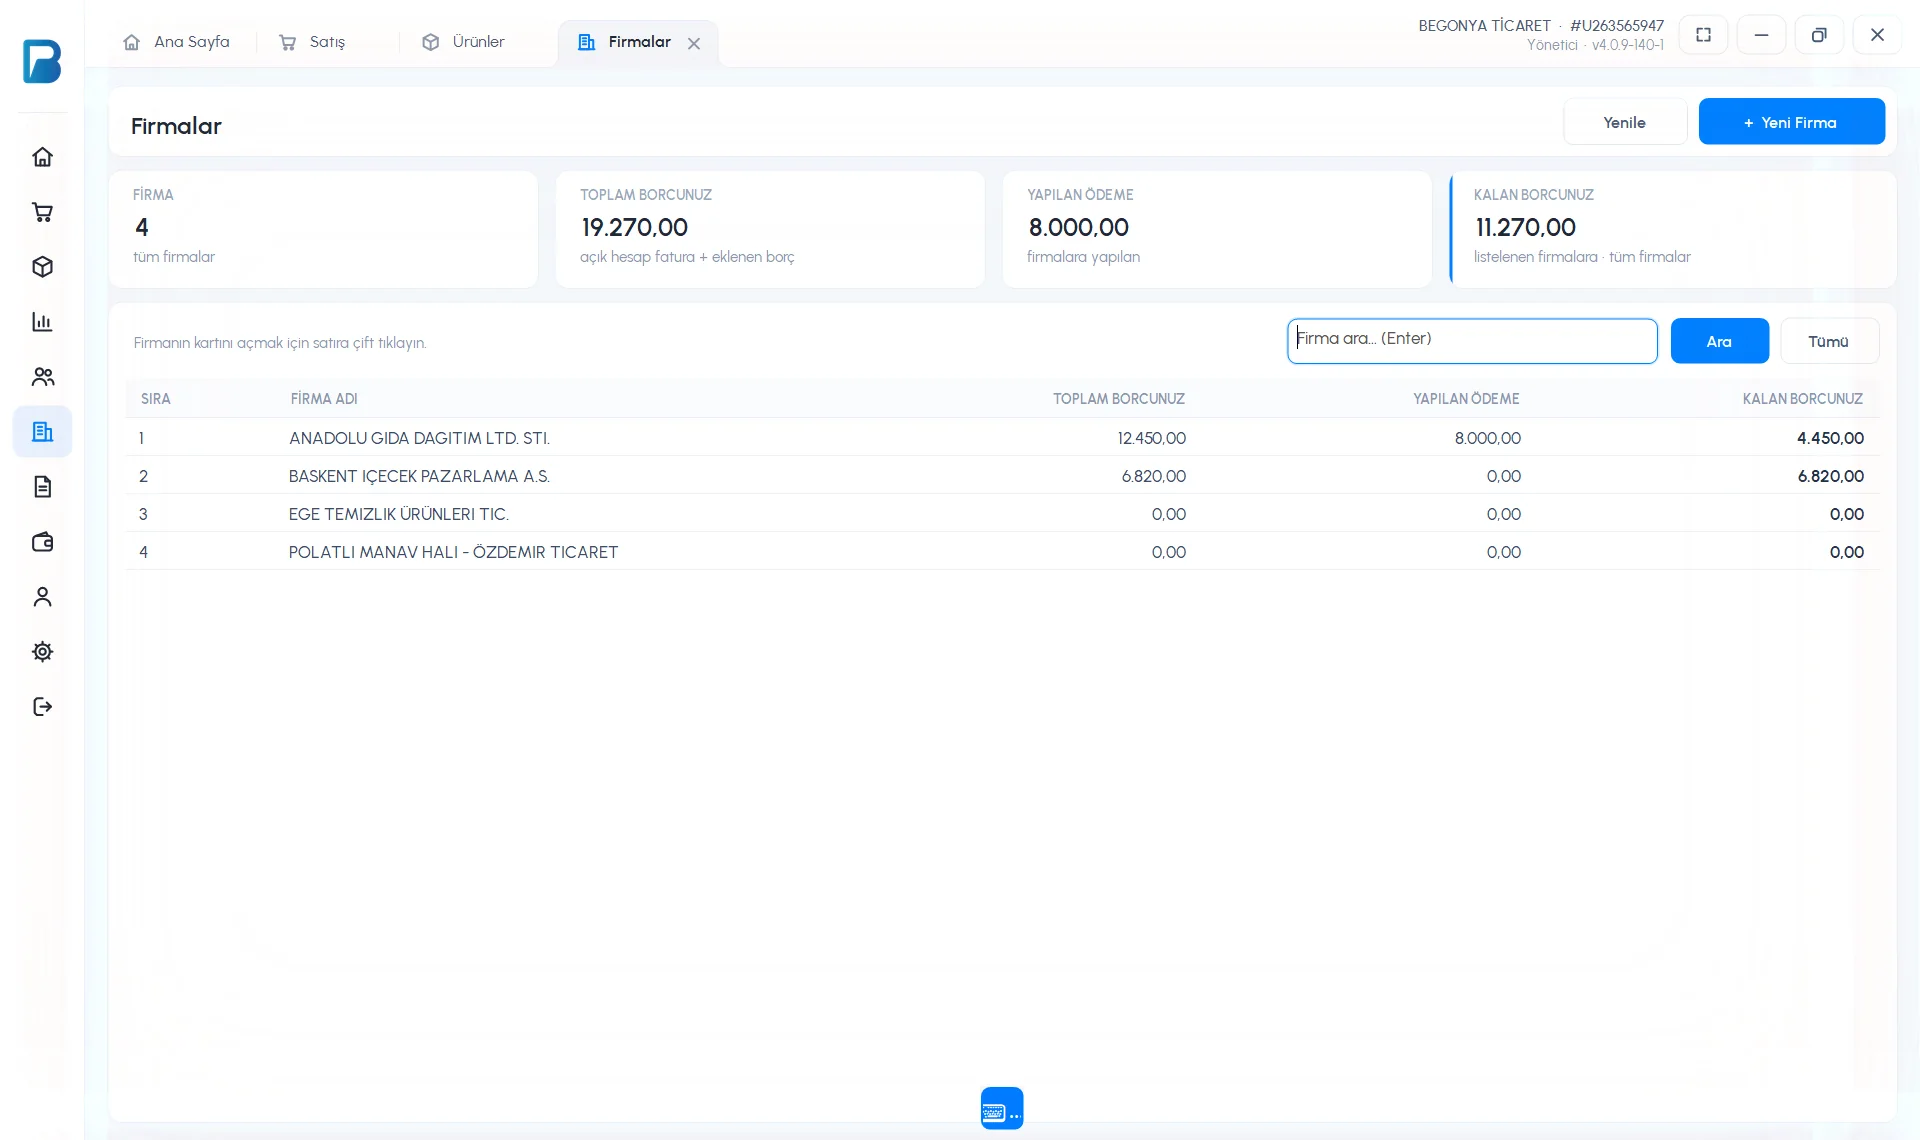Open the on-screen keyboard button at bottom

(x=1002, y=1108)
